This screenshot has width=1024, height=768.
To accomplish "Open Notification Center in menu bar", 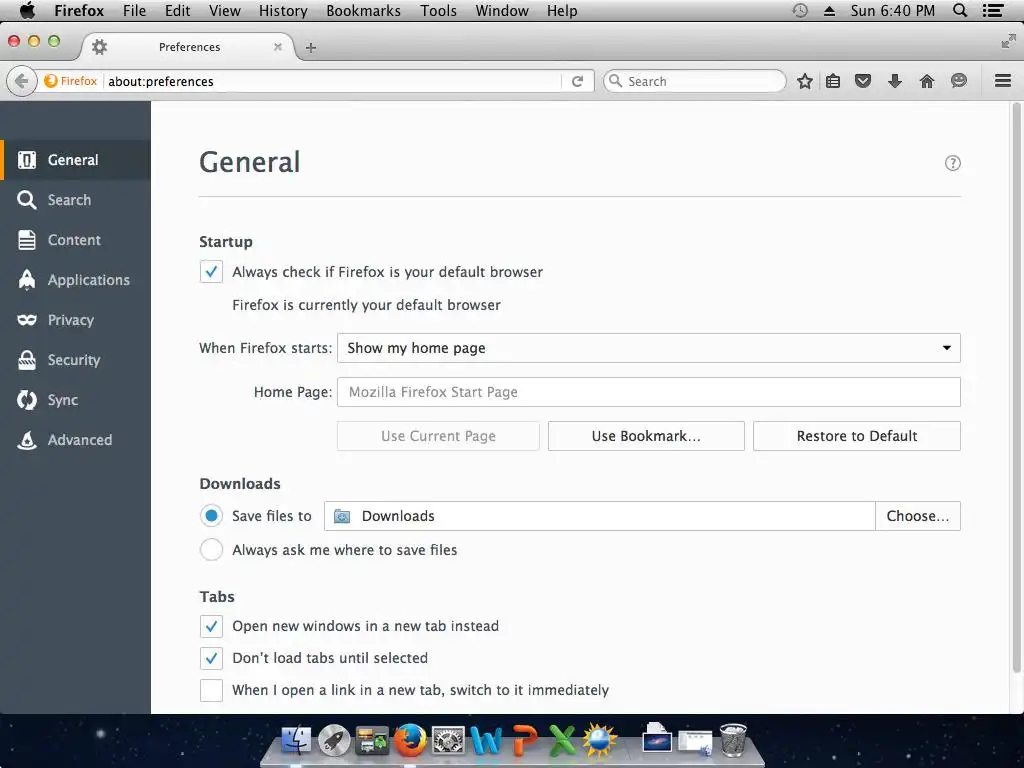I will 993,10.
